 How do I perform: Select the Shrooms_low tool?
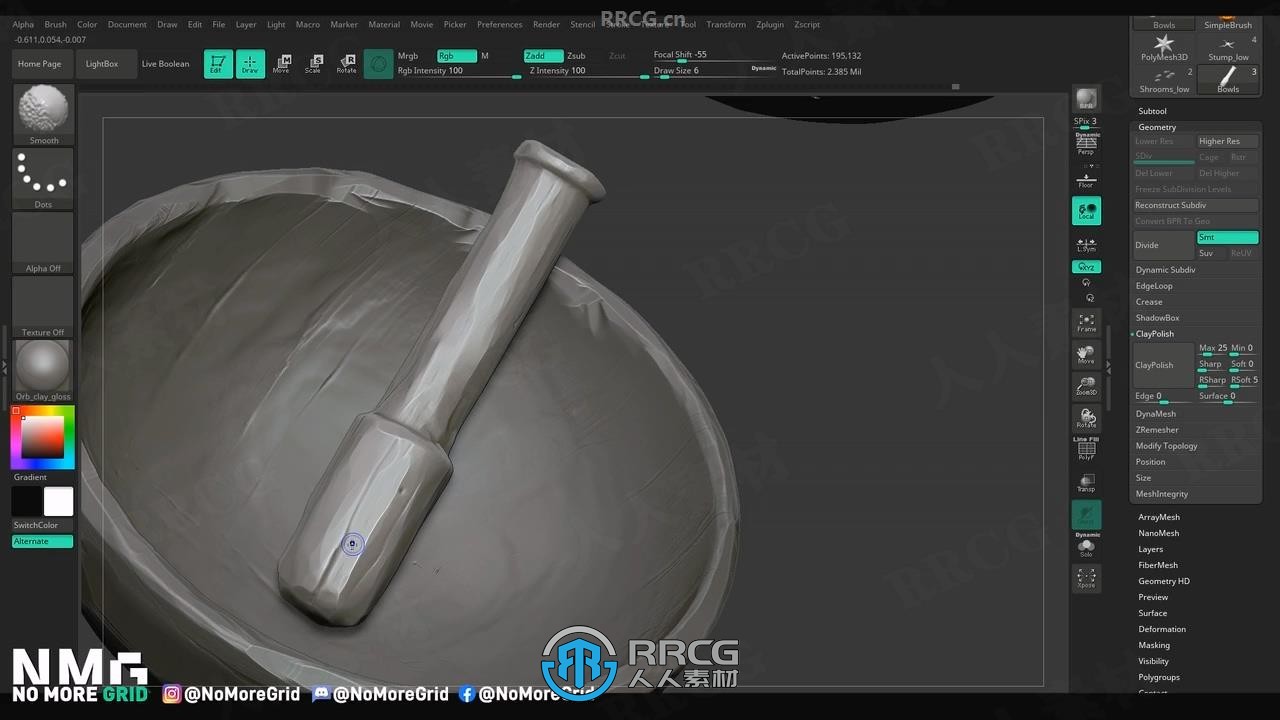pyautogui.click(x=1164, y=80)
